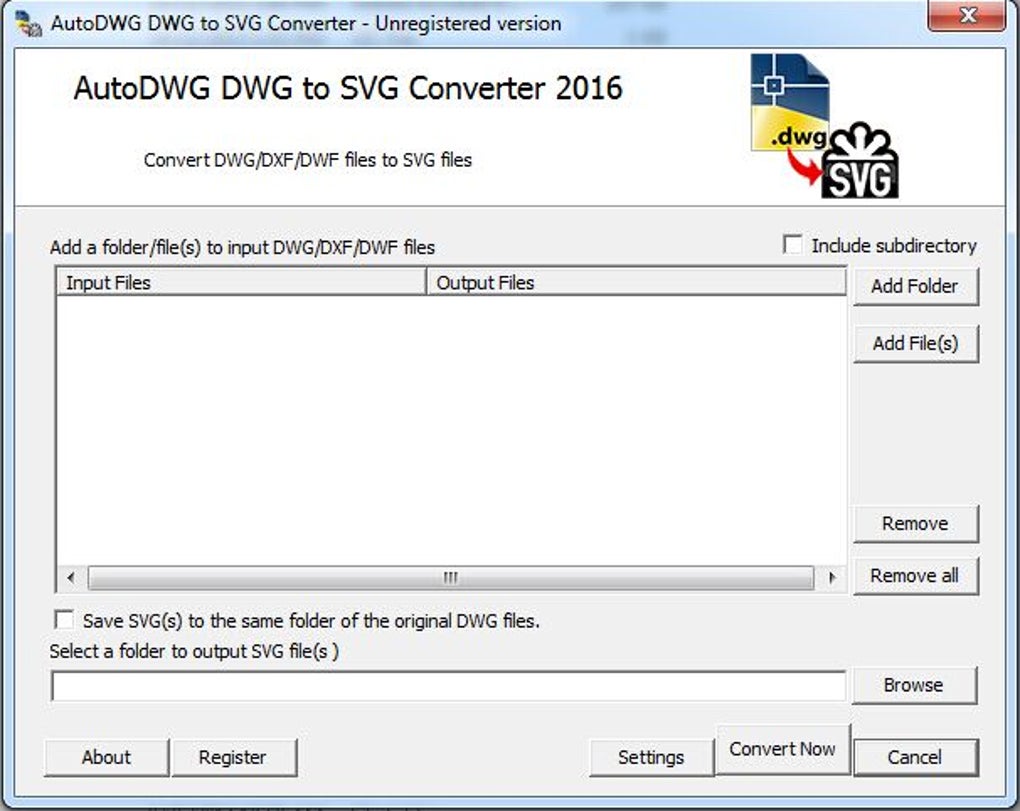Clear list with Remove all button
Screen dimensions: 1020x811
coord(915,576)
